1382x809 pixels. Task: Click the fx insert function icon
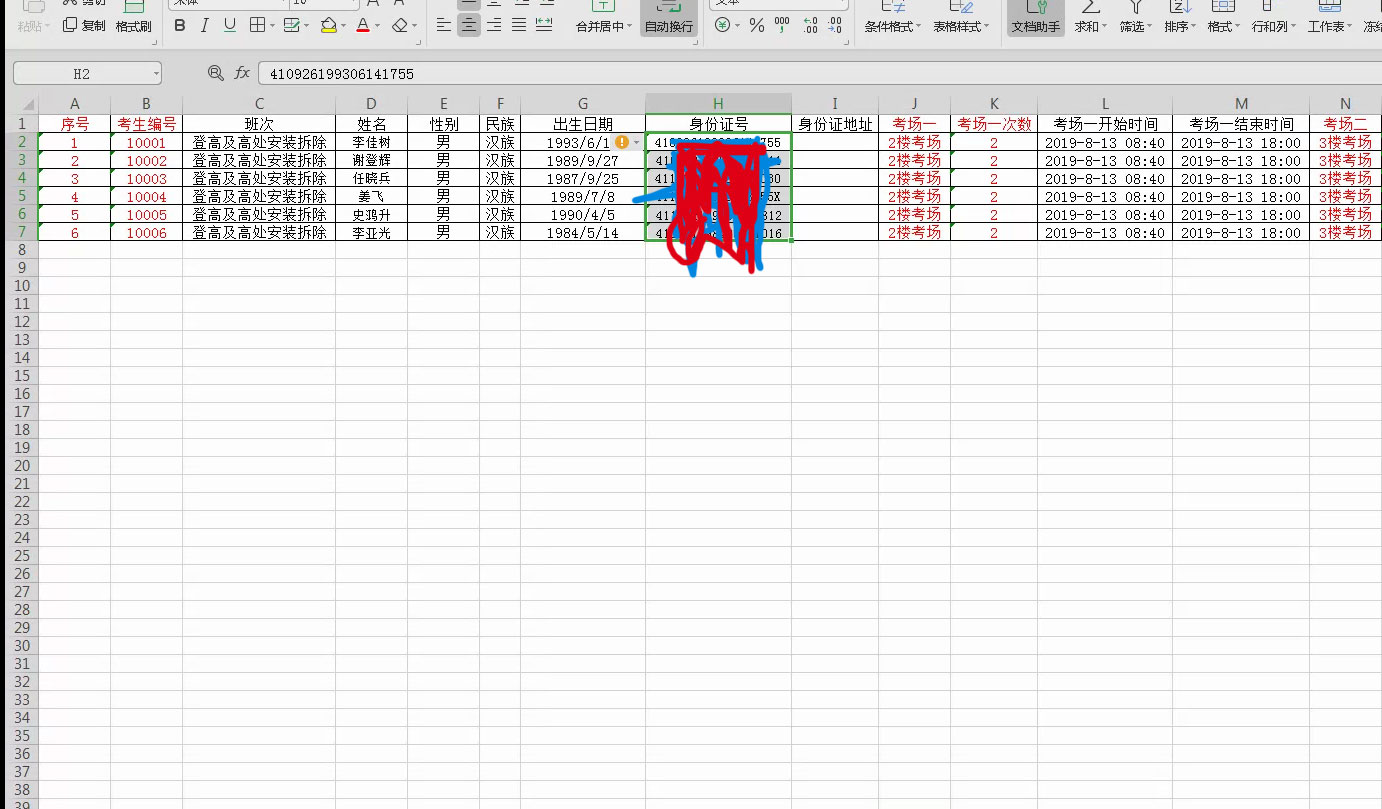pyautogui.click(x=242, y=73)
